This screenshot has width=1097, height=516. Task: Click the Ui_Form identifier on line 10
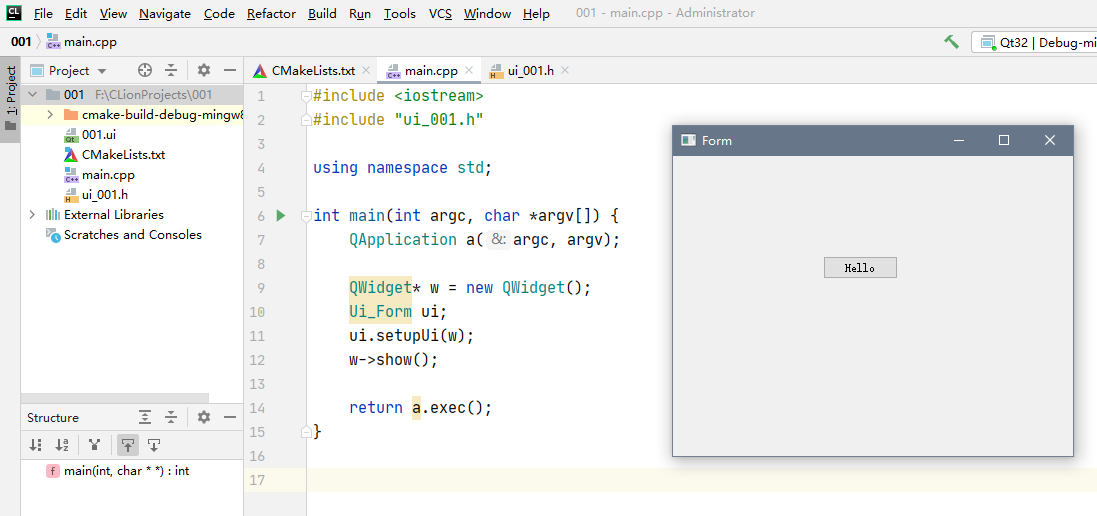(x=380, y=311)
